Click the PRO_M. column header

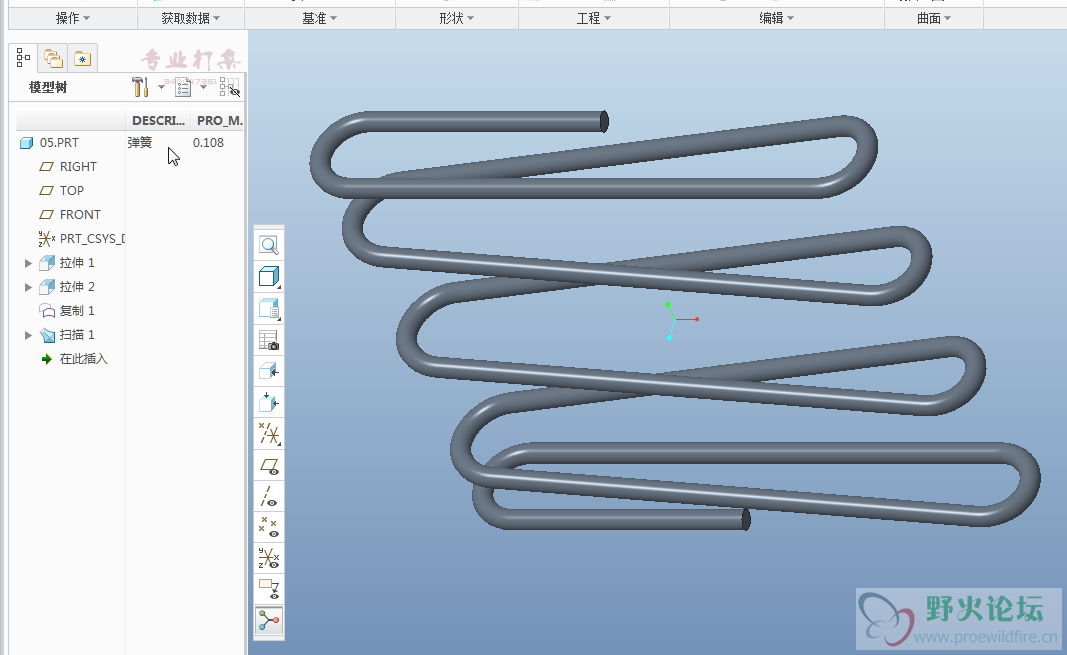[218, 120]
